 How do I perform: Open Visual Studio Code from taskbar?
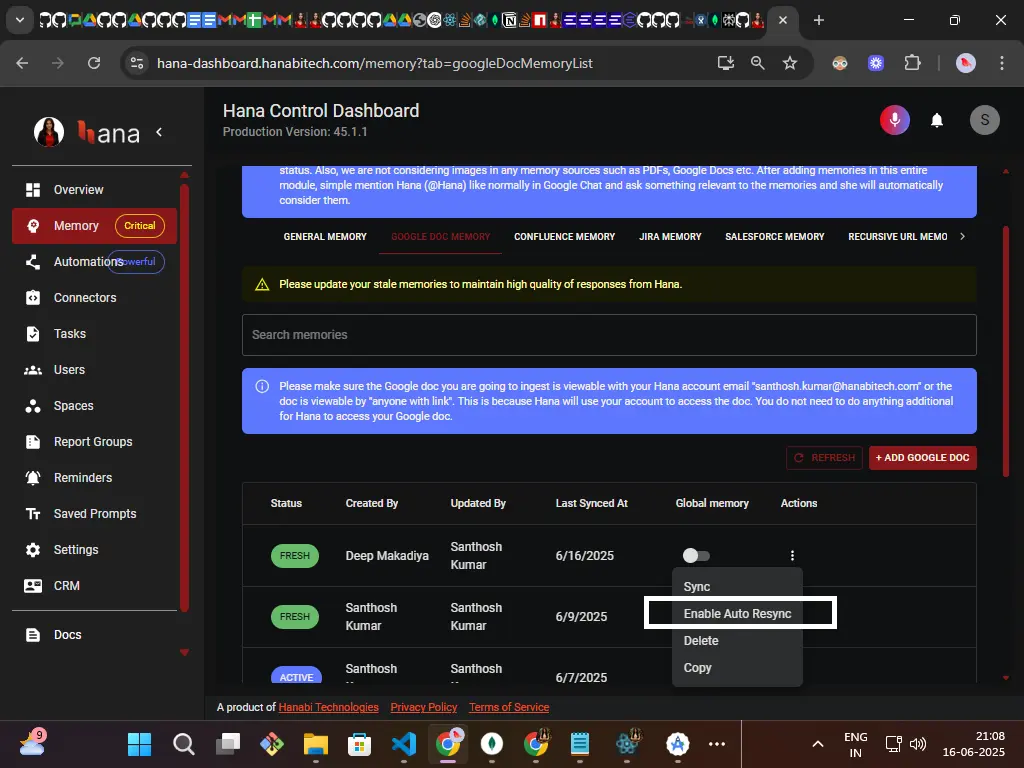[404, 744]
